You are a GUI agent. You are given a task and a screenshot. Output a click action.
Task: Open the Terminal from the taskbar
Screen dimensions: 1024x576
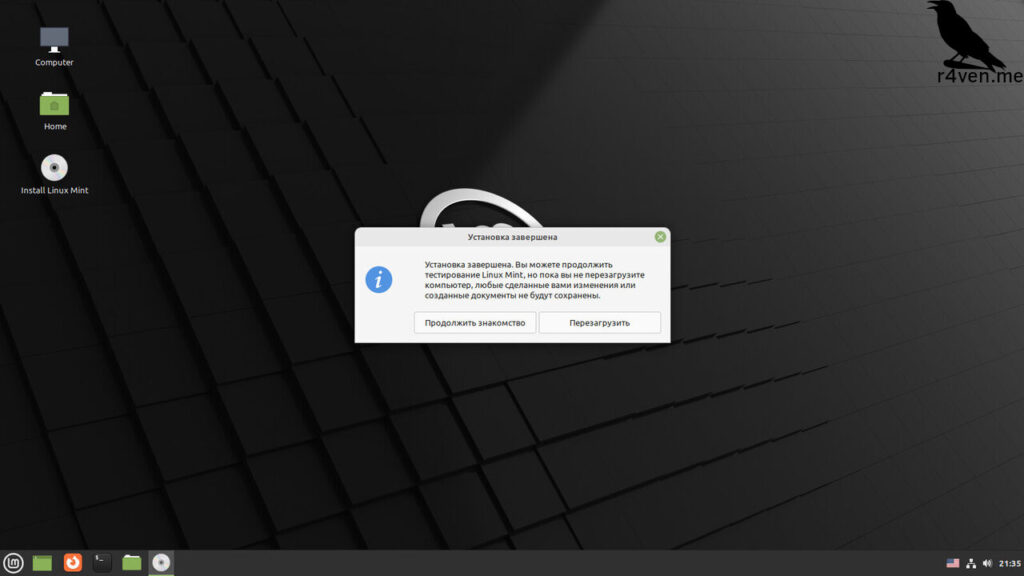pyautogui.click(x=102, y=563)
